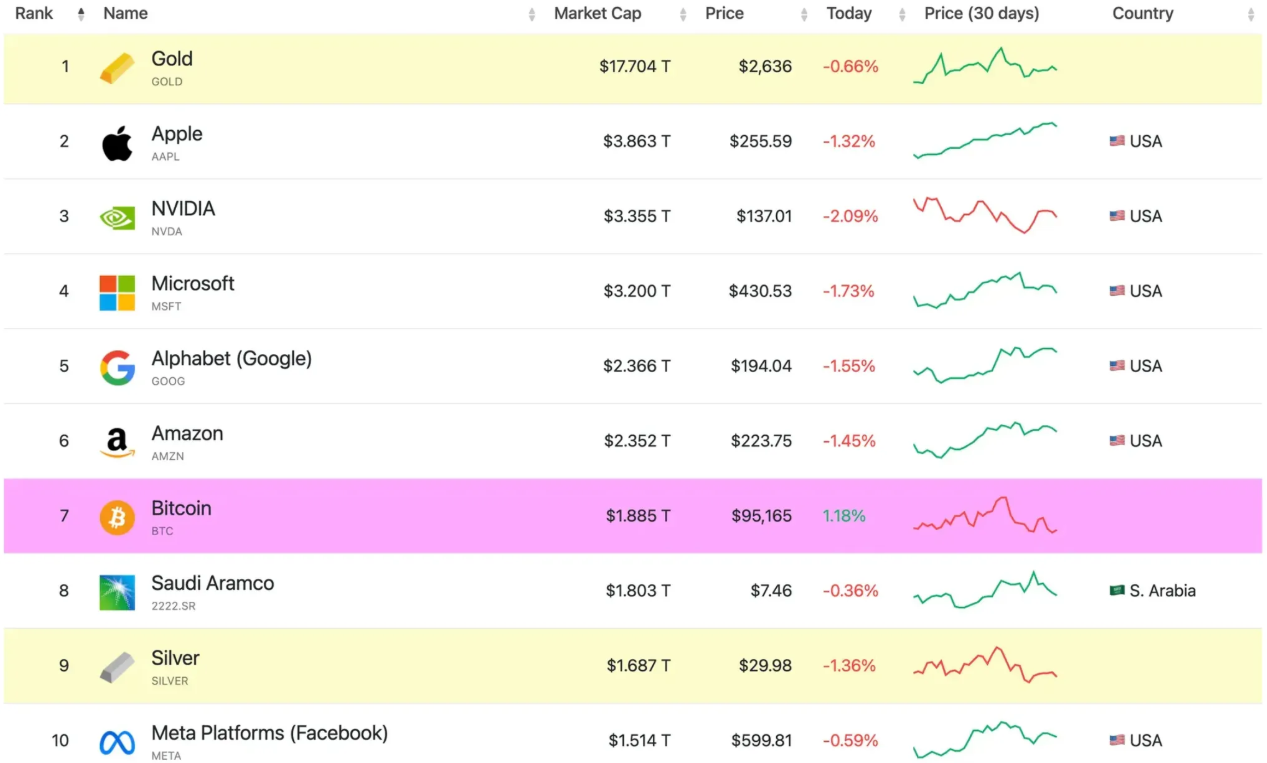Open the Meta Platforms (Facebook) link
Viewport: 1267px width, 763px height.
tap(270, 734)
